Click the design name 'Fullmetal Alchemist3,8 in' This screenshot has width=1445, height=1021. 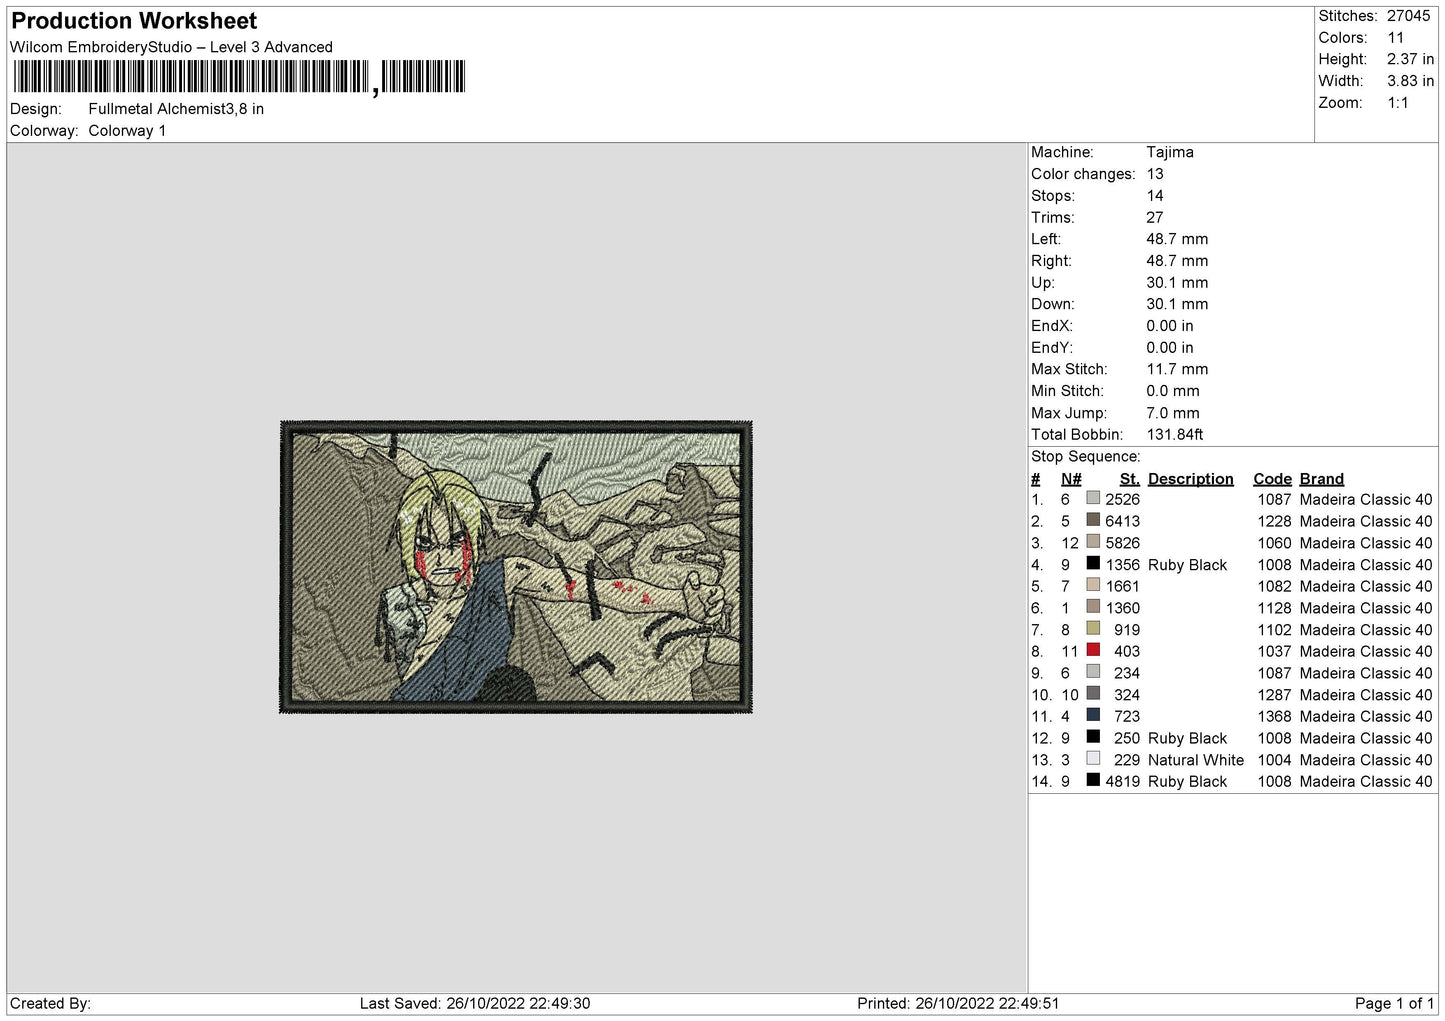(176, 109)
